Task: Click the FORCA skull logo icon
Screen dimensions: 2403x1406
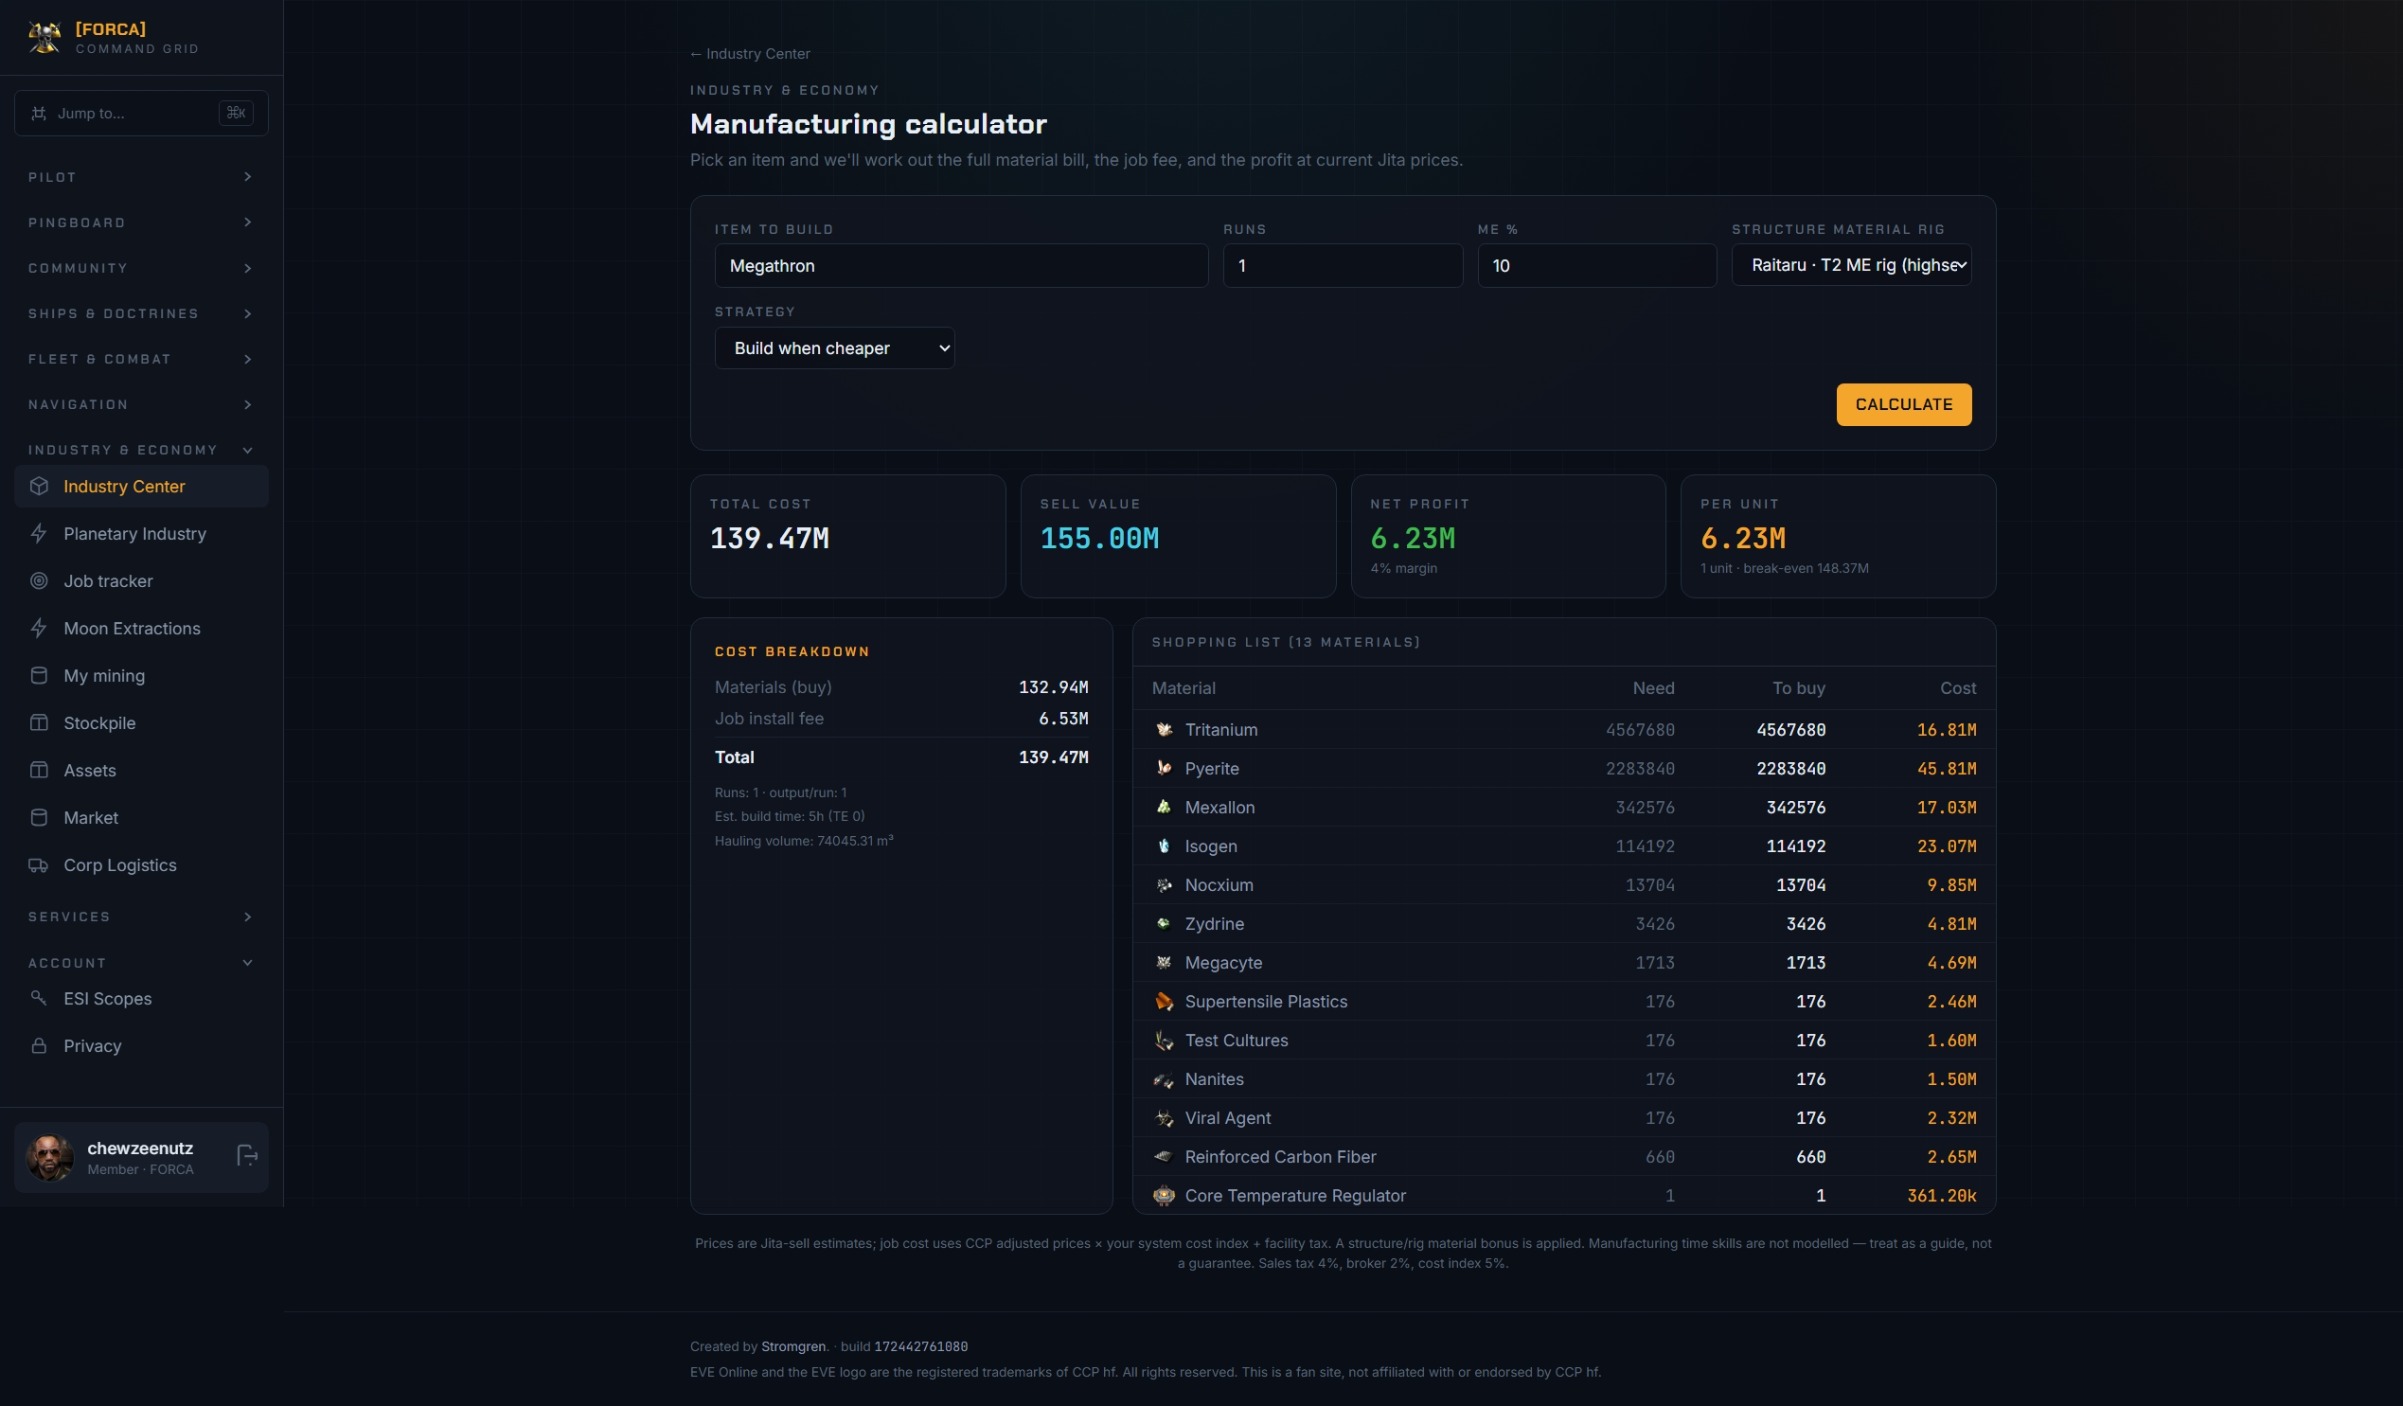Action: coord(45,37)
